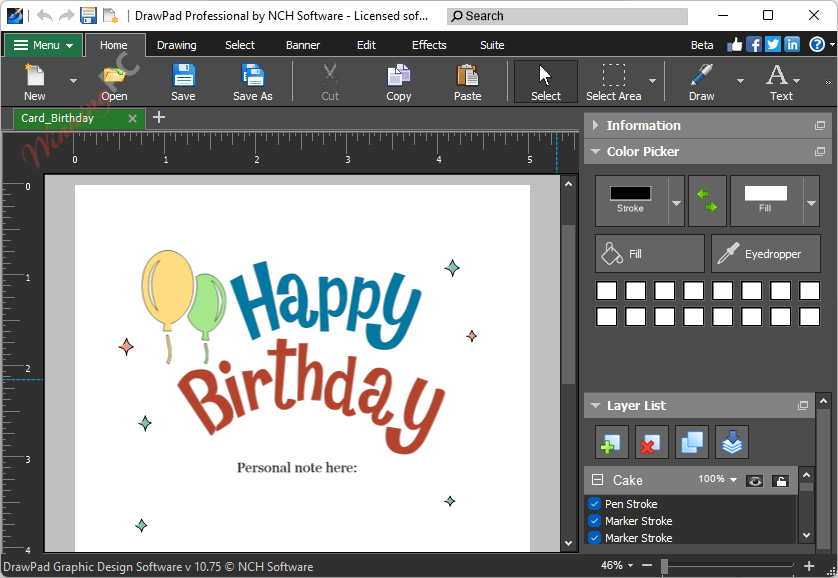This screenshot has width=838, height=578.
Task: Switch to the Drawing tab
Action: (177, 45)
